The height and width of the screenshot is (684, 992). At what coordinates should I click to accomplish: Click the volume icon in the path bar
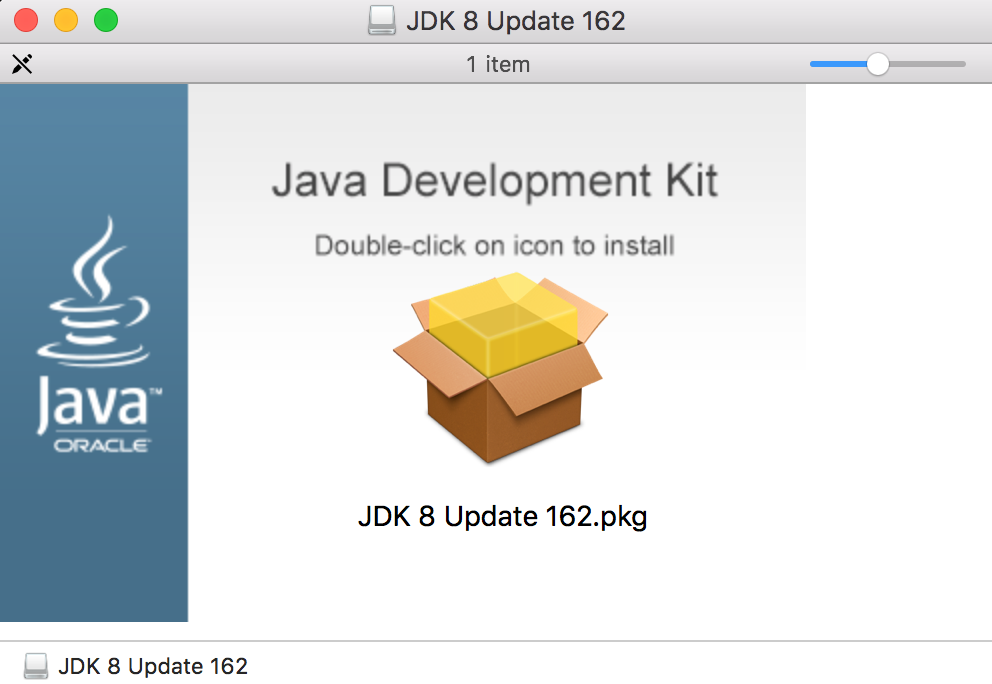[x=36, y=666]
